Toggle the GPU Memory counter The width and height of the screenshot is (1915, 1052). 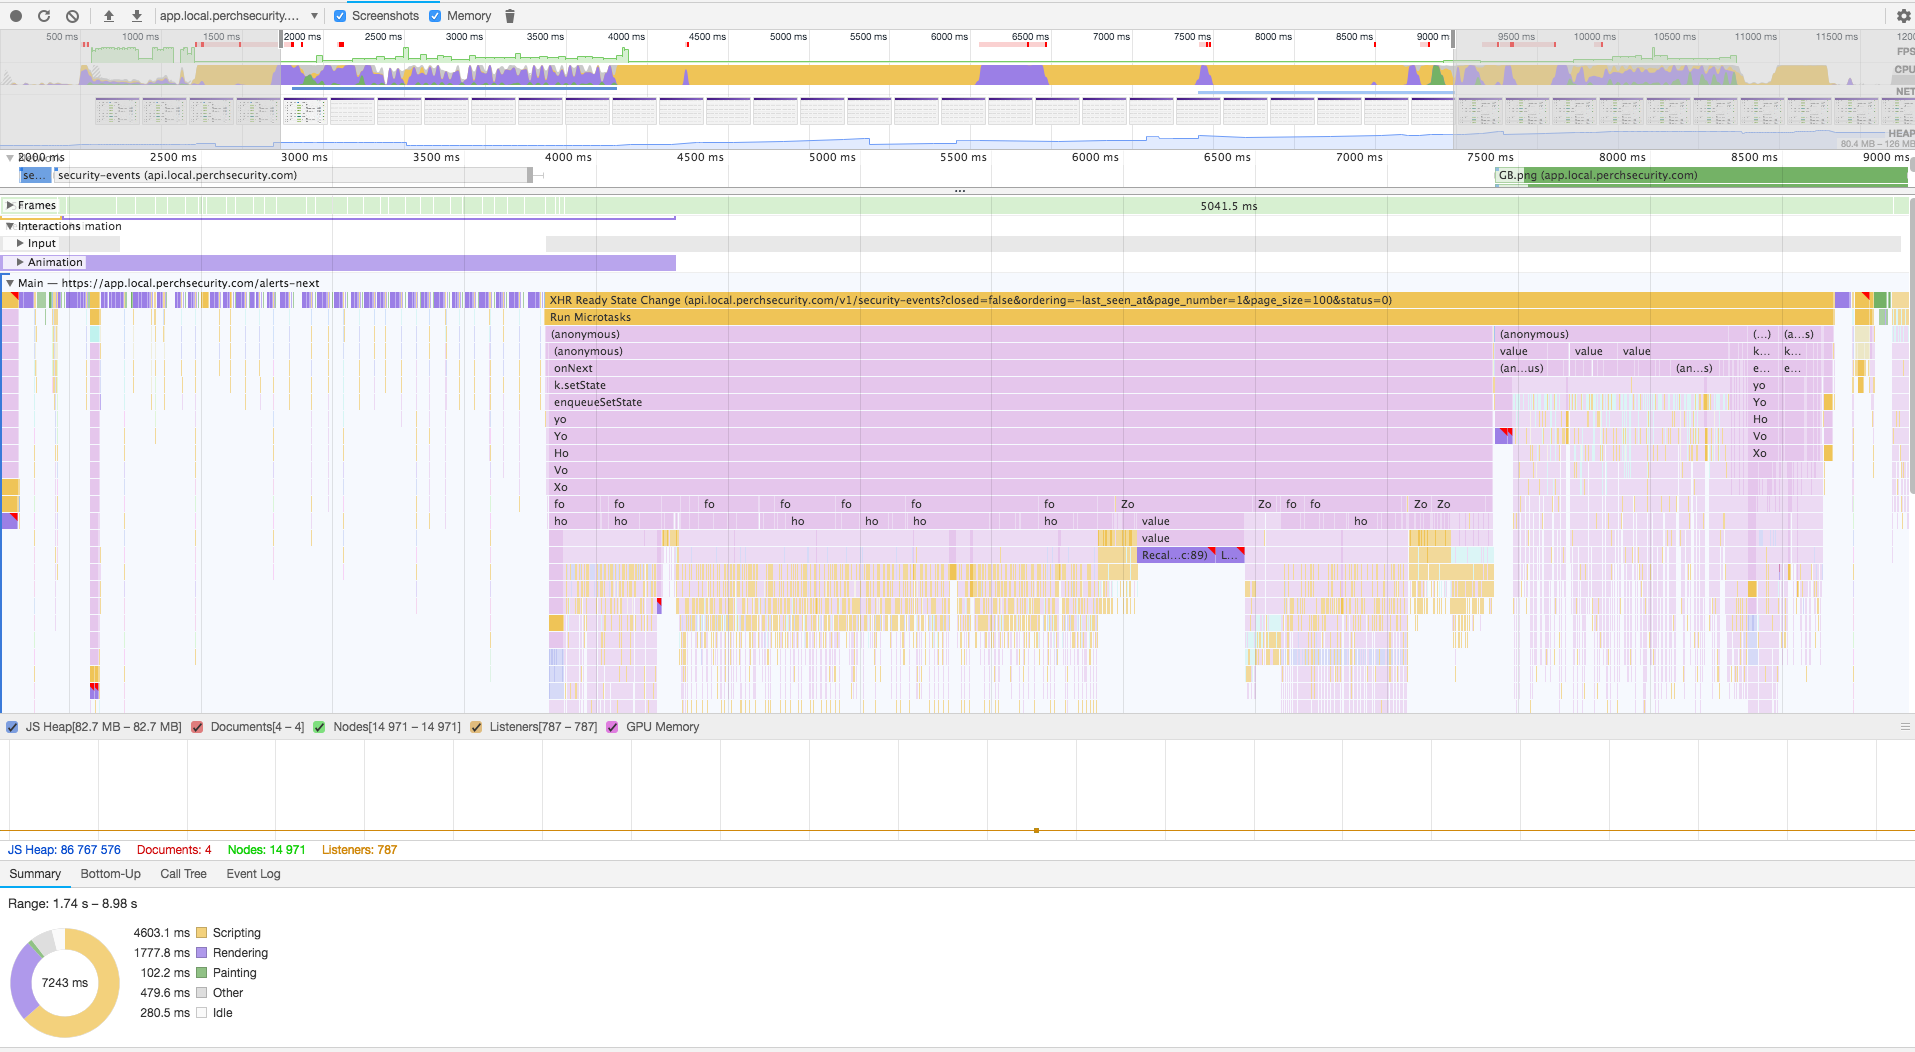point(612,727)
